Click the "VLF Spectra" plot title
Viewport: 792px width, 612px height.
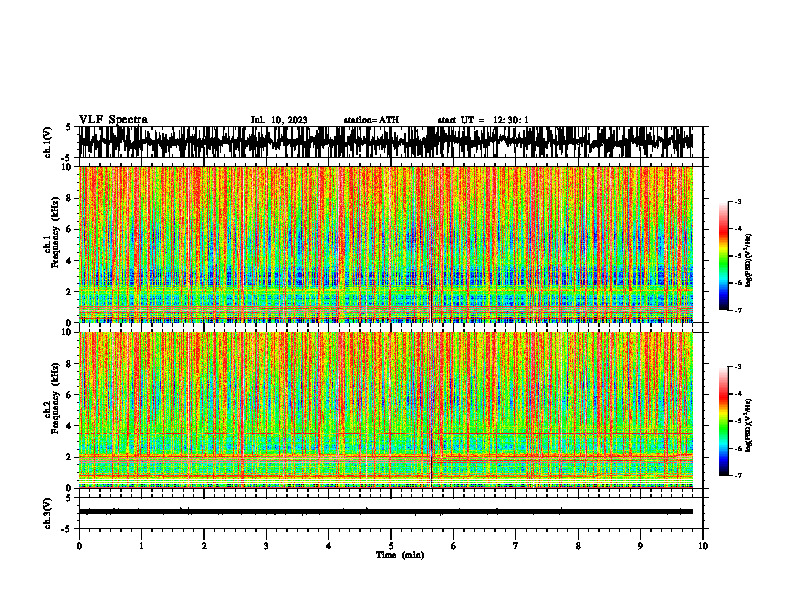click(x=113, y=120)
